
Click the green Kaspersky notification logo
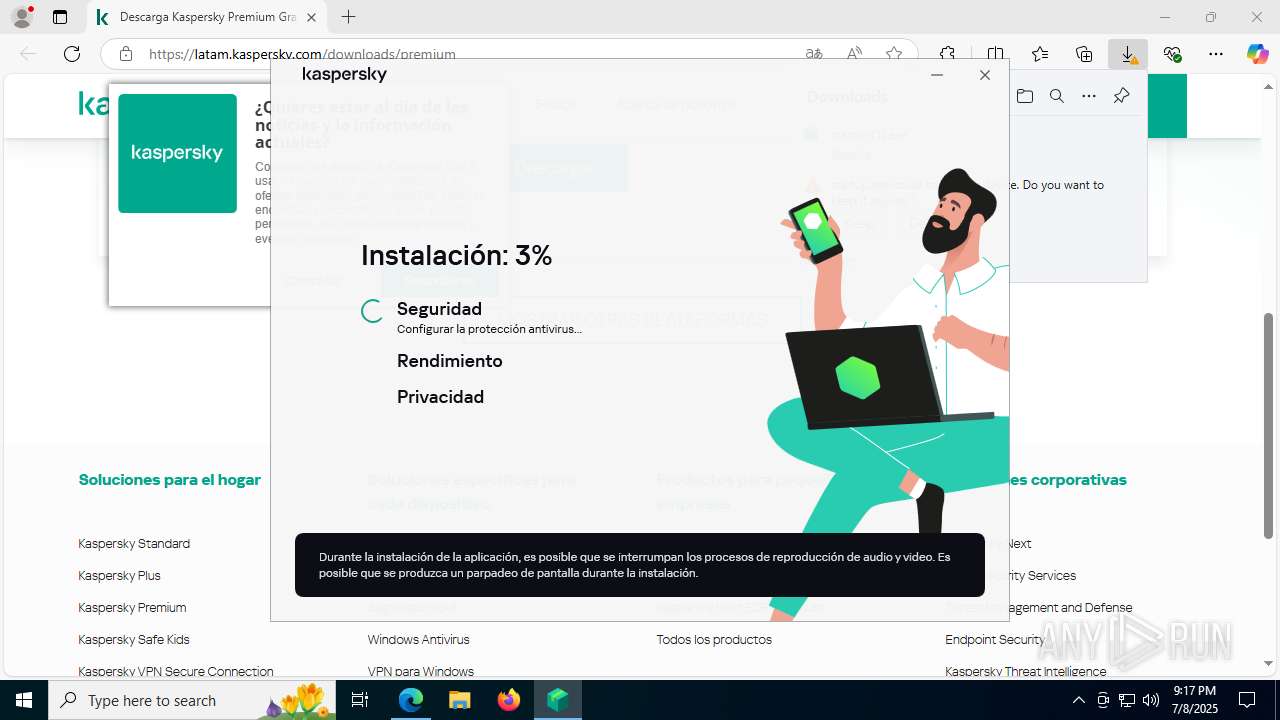pyautogui.click(x=177, y=153)
